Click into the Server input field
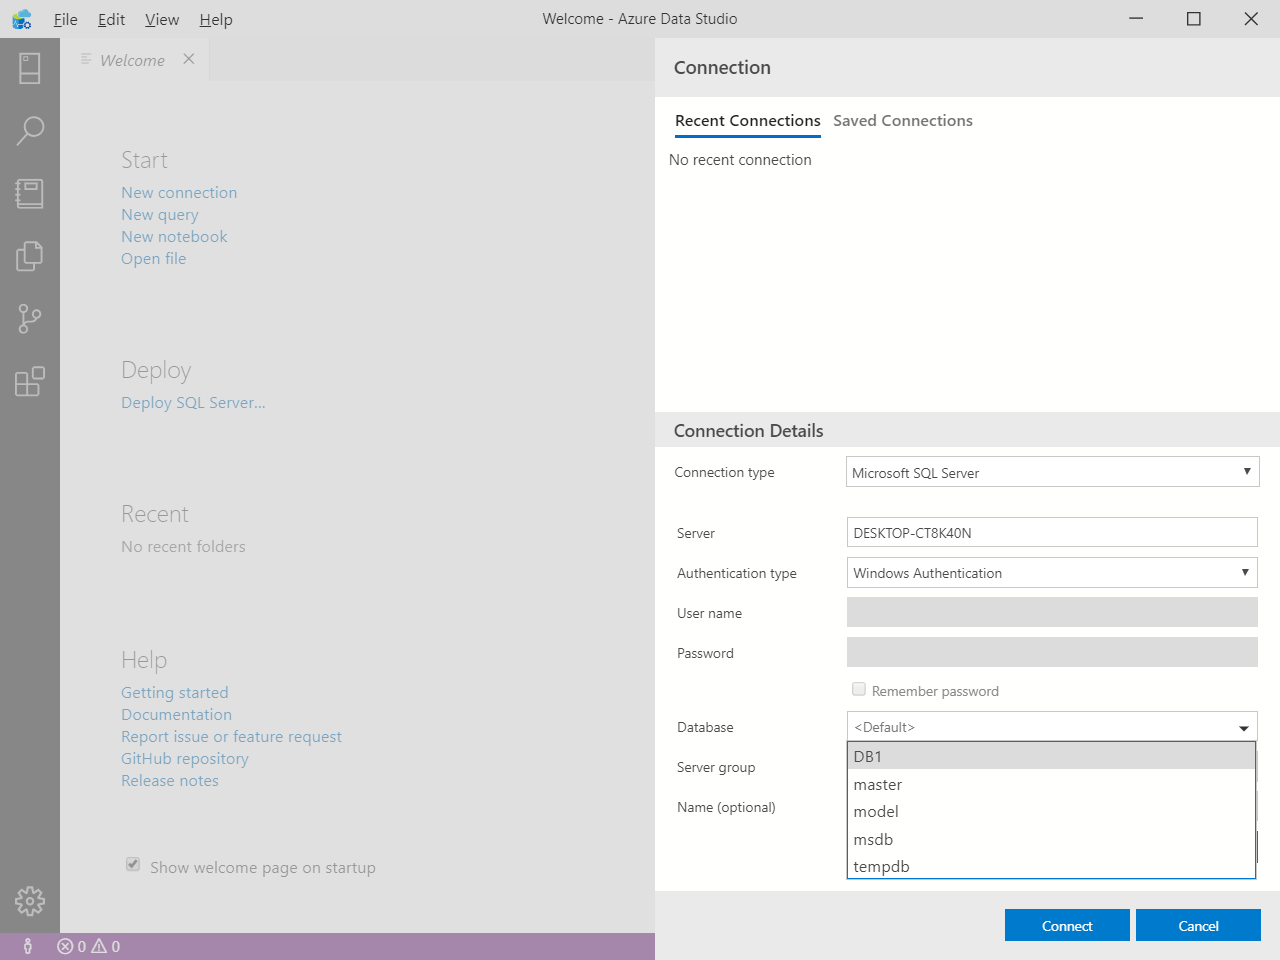 1051,533
